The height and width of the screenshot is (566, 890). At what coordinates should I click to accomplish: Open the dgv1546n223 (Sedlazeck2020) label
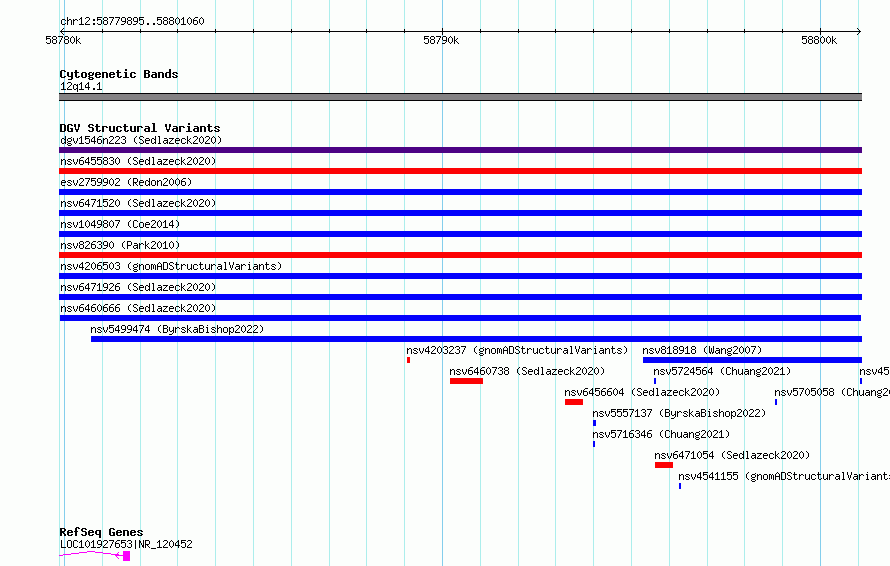coord(141,140)
